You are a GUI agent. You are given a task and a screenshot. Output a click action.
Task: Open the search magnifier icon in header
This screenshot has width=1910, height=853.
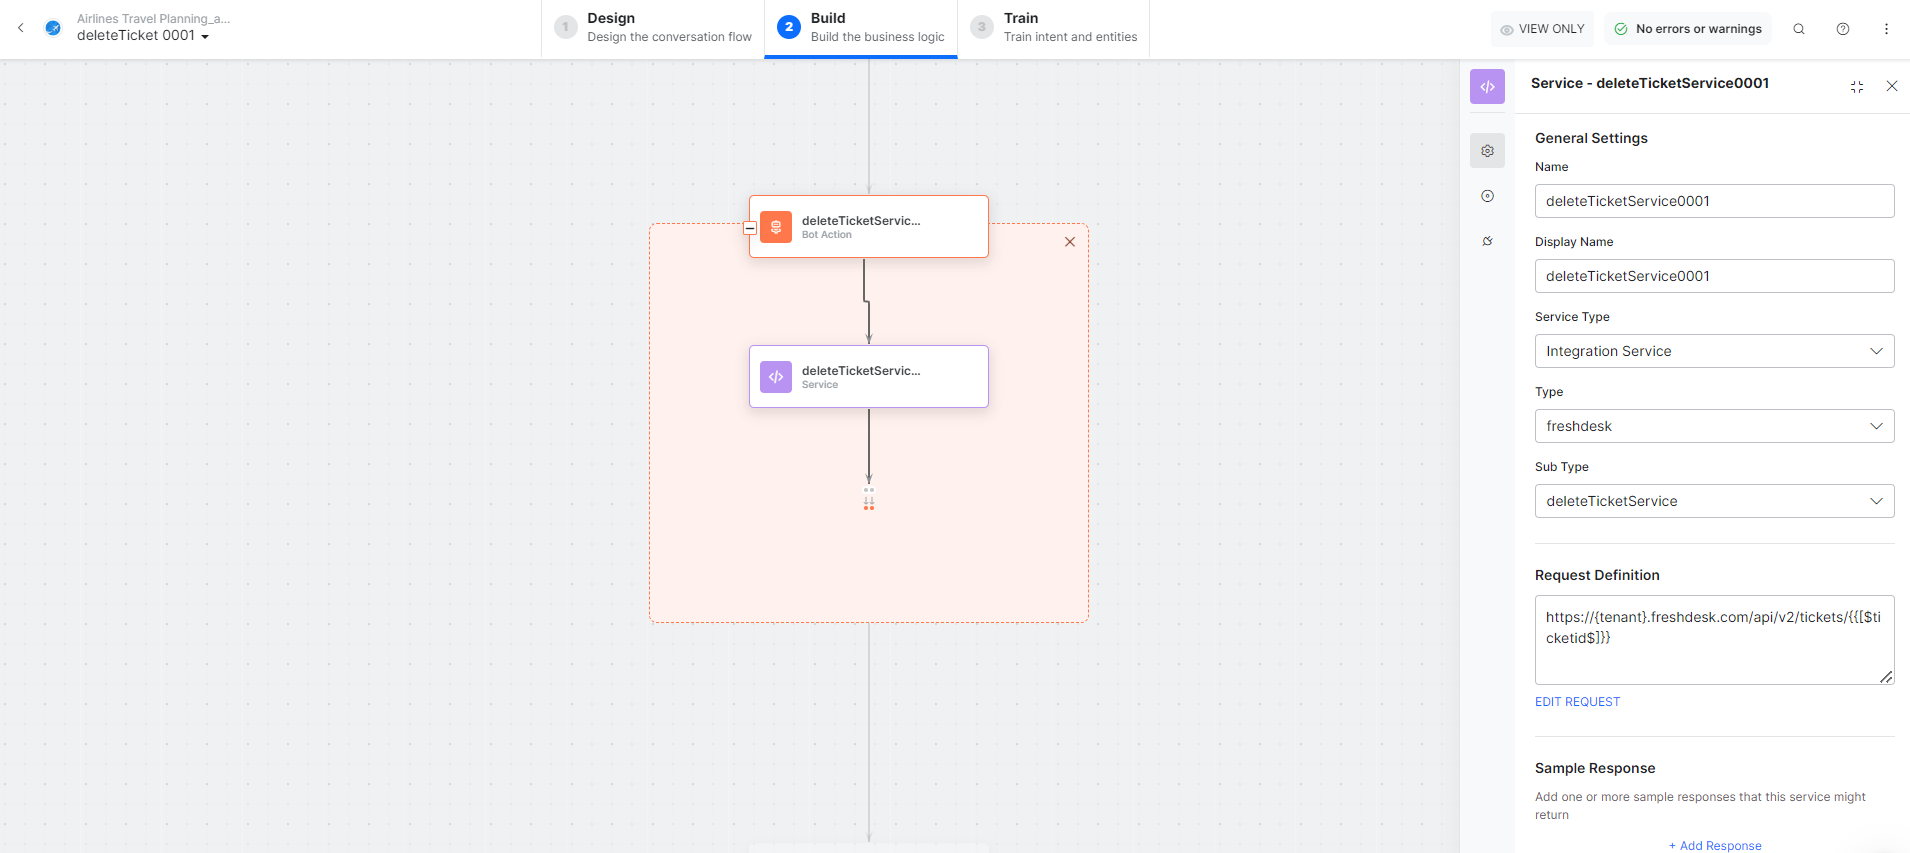pos(1798,29)
